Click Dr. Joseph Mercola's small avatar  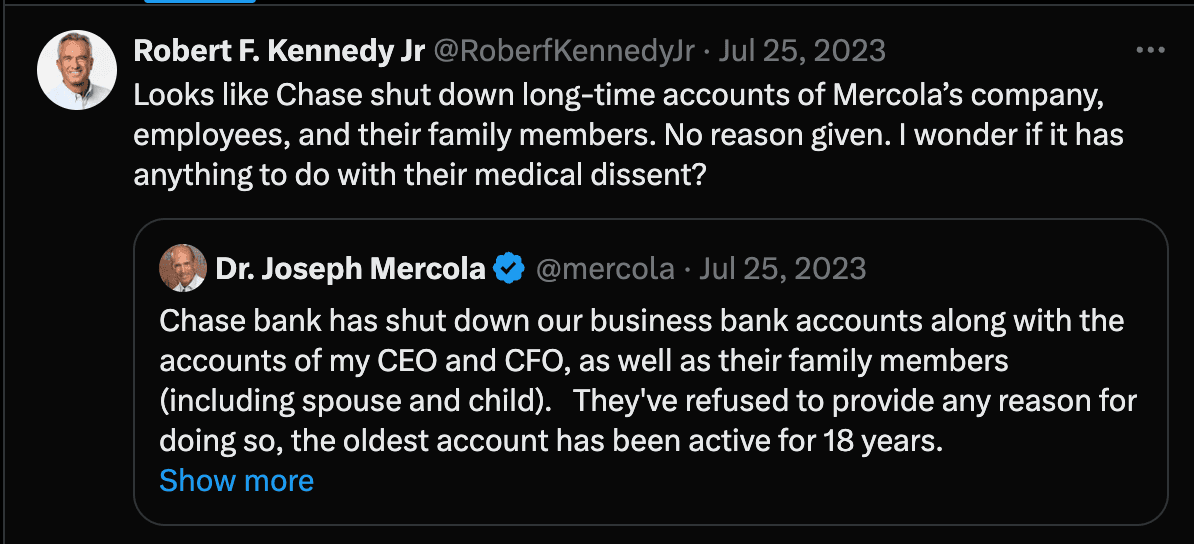click(183, 268)
